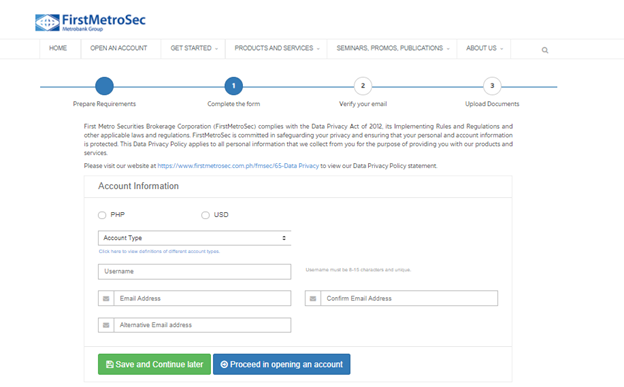Click link to view account type definitions
The height and width of the screenshot is (387, 624).
click(x=159, y=251)
